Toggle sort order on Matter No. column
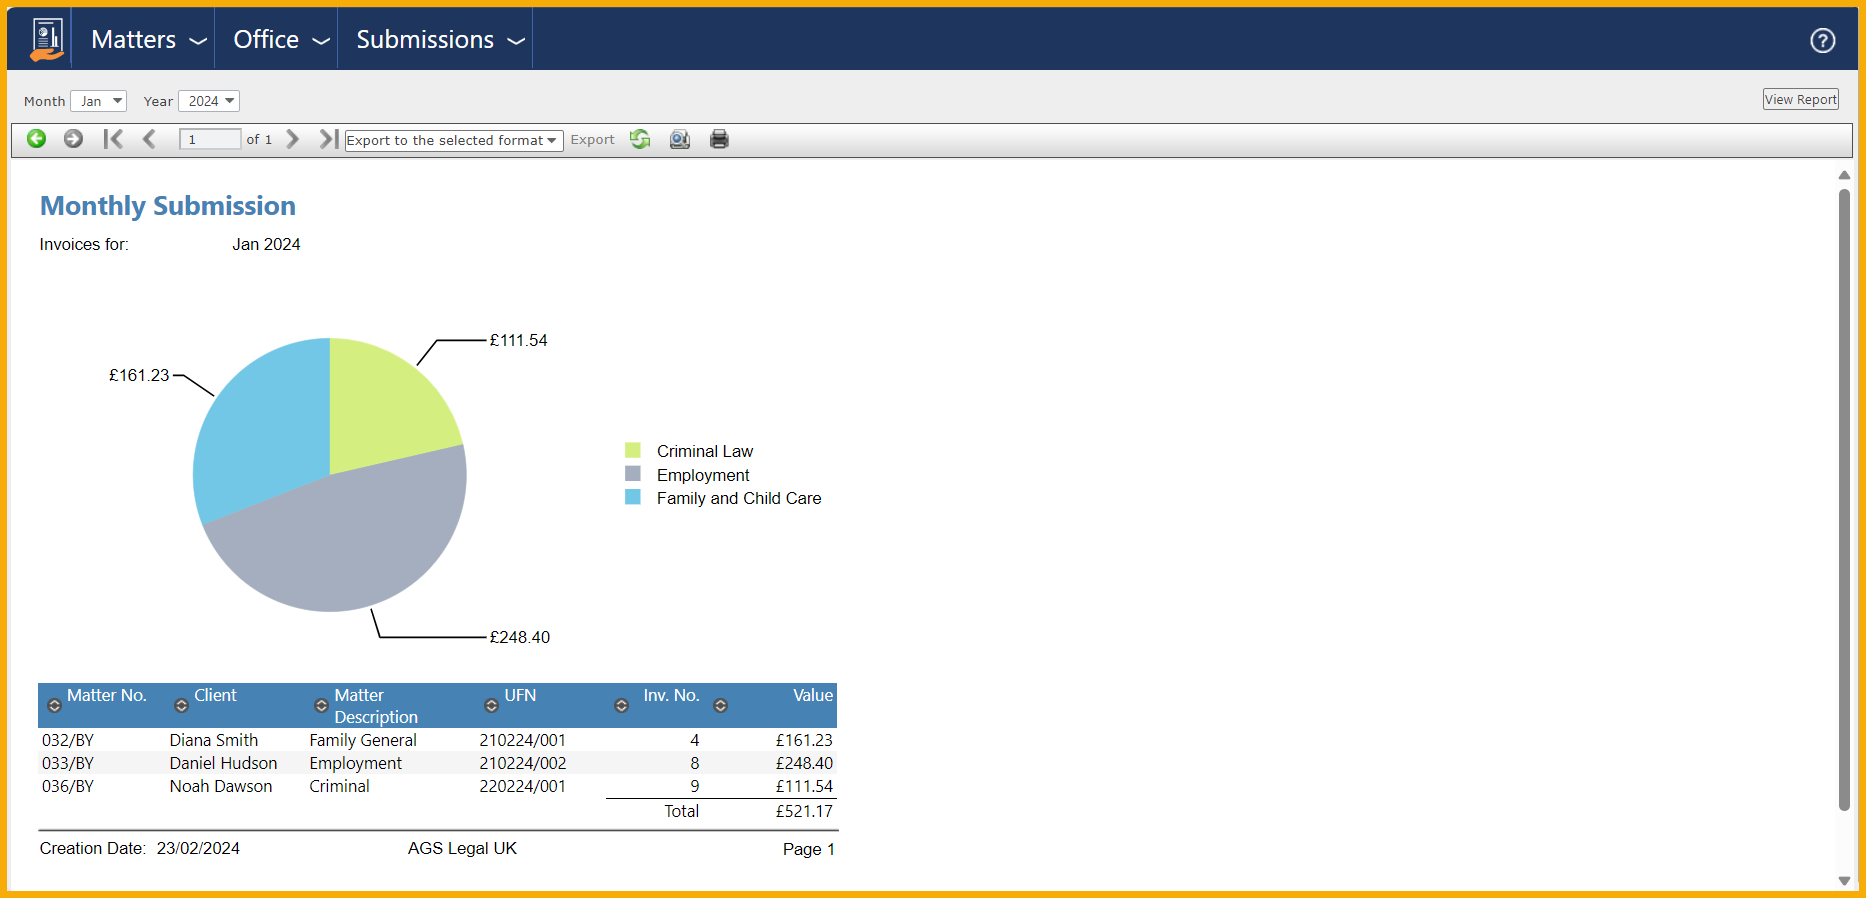 tap(55, 706)
